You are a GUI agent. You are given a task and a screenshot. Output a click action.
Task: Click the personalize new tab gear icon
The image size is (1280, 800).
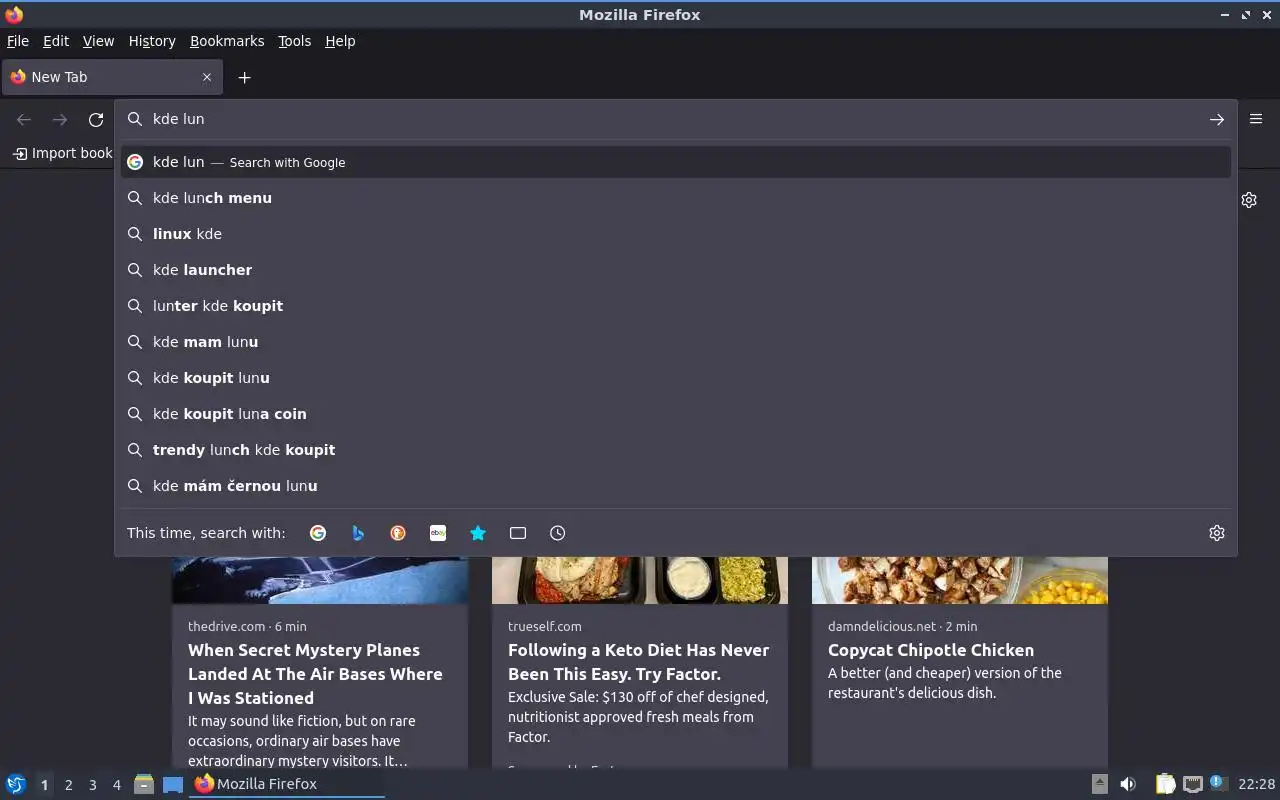click(1249, 200)
